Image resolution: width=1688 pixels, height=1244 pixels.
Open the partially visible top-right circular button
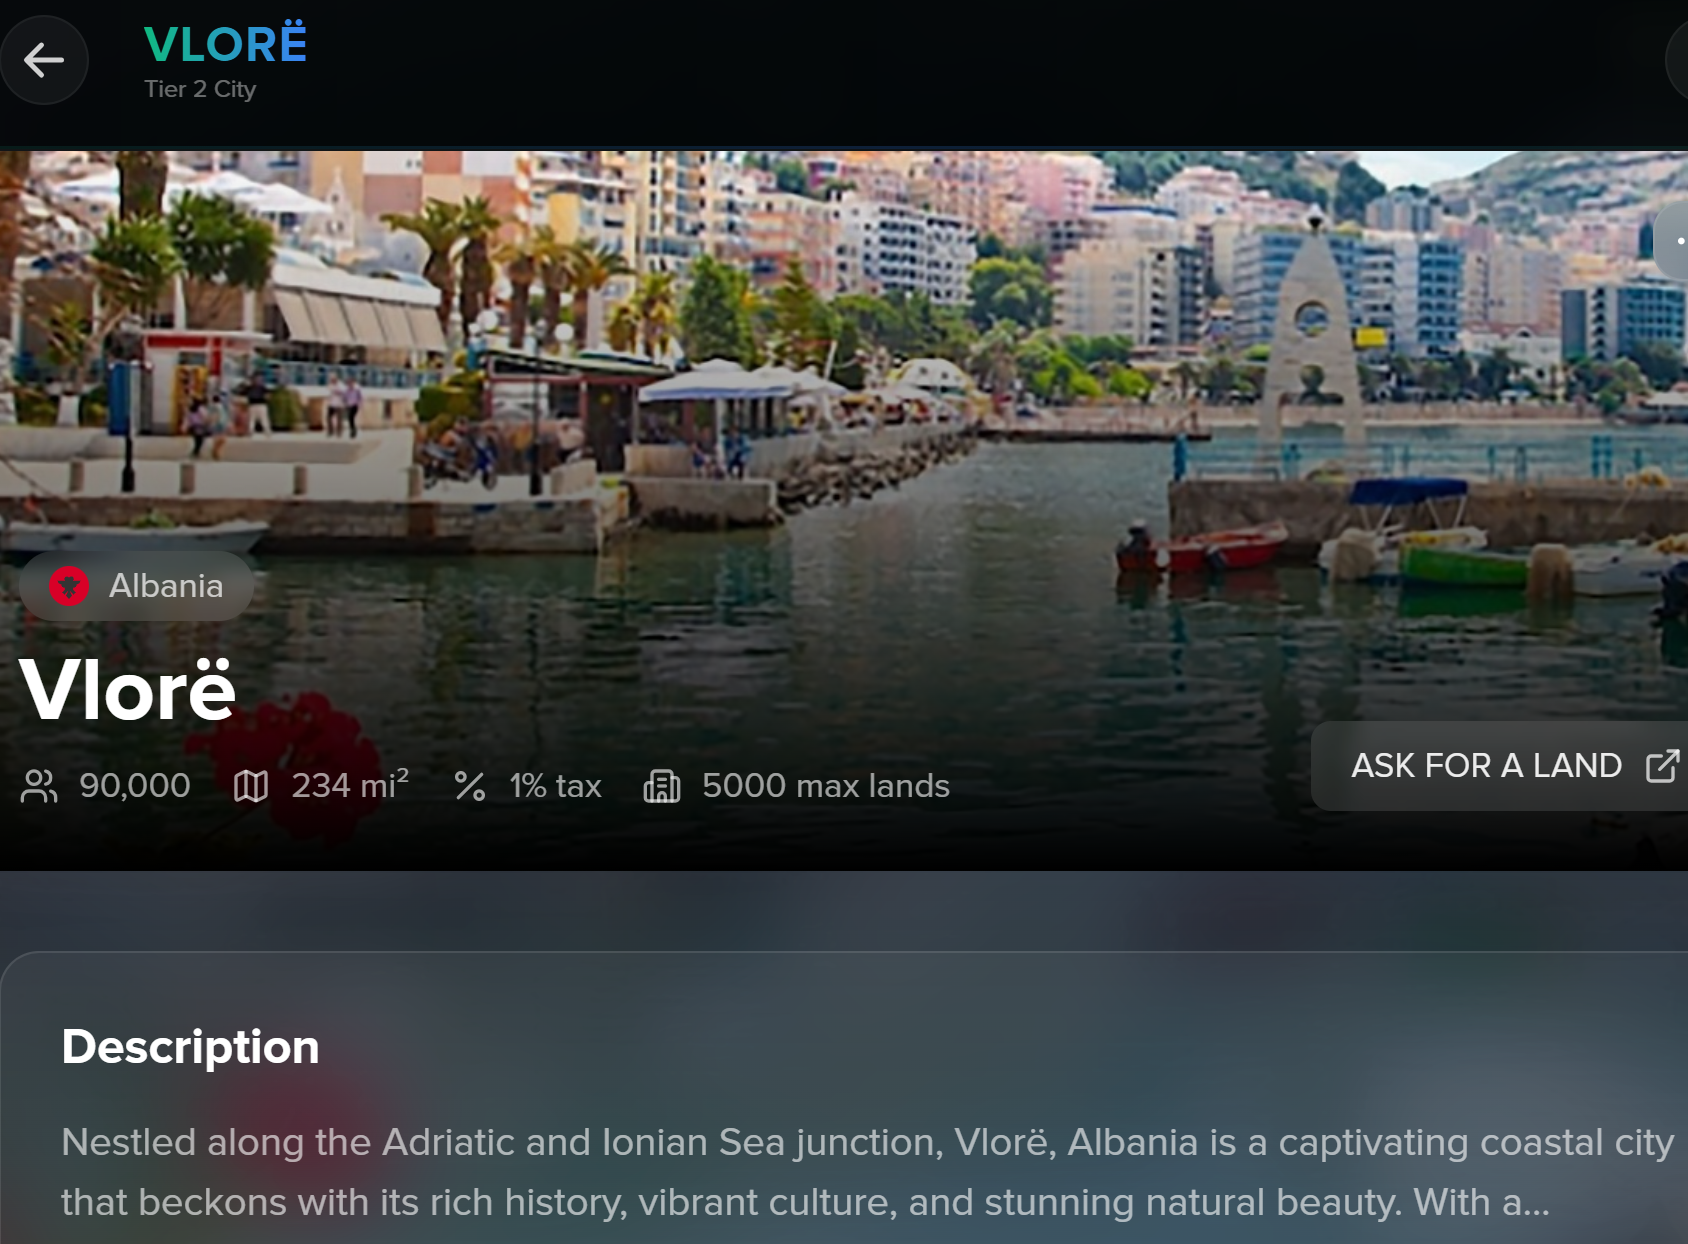(x=1677, y=60)
